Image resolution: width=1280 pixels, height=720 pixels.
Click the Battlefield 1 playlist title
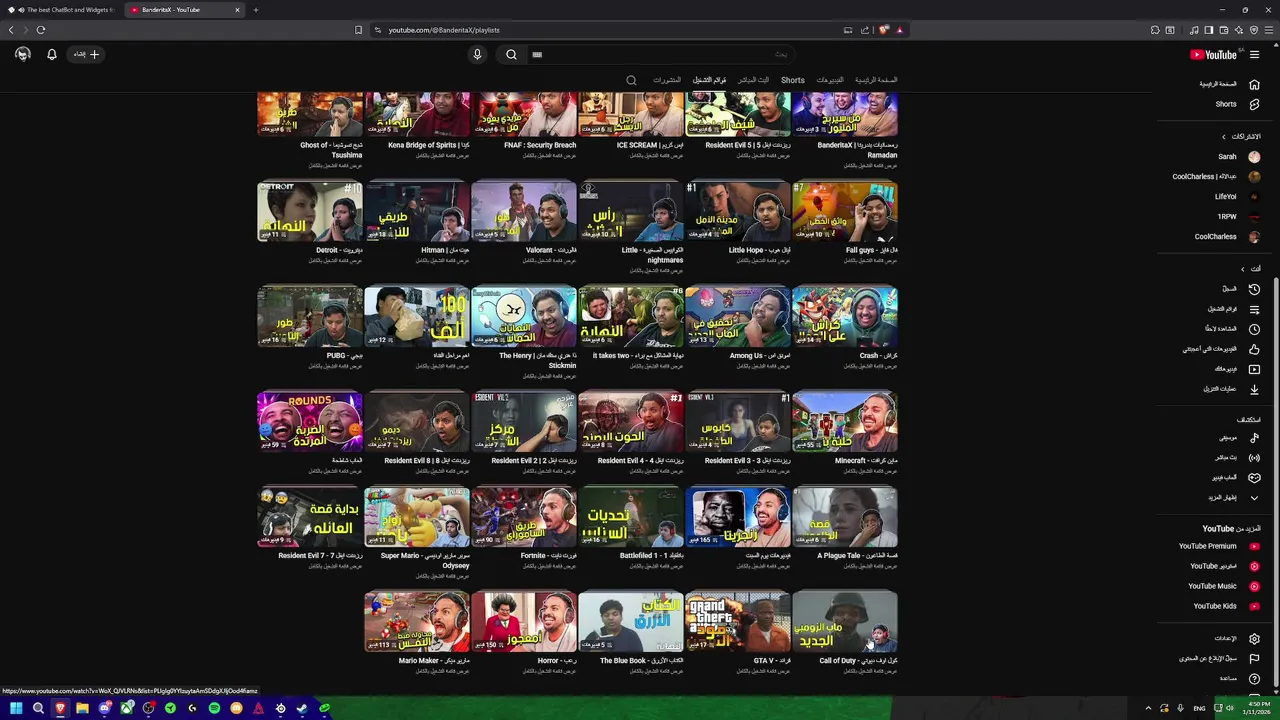tap(652, 555)
